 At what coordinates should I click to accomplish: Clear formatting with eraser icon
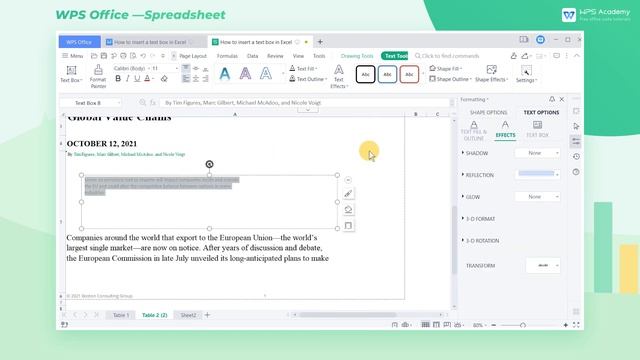(x=164, y=79)
